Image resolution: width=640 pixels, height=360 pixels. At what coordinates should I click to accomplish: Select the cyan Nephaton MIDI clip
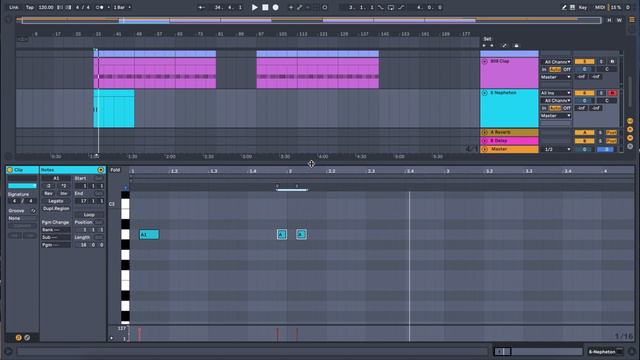tap(114, 109)
